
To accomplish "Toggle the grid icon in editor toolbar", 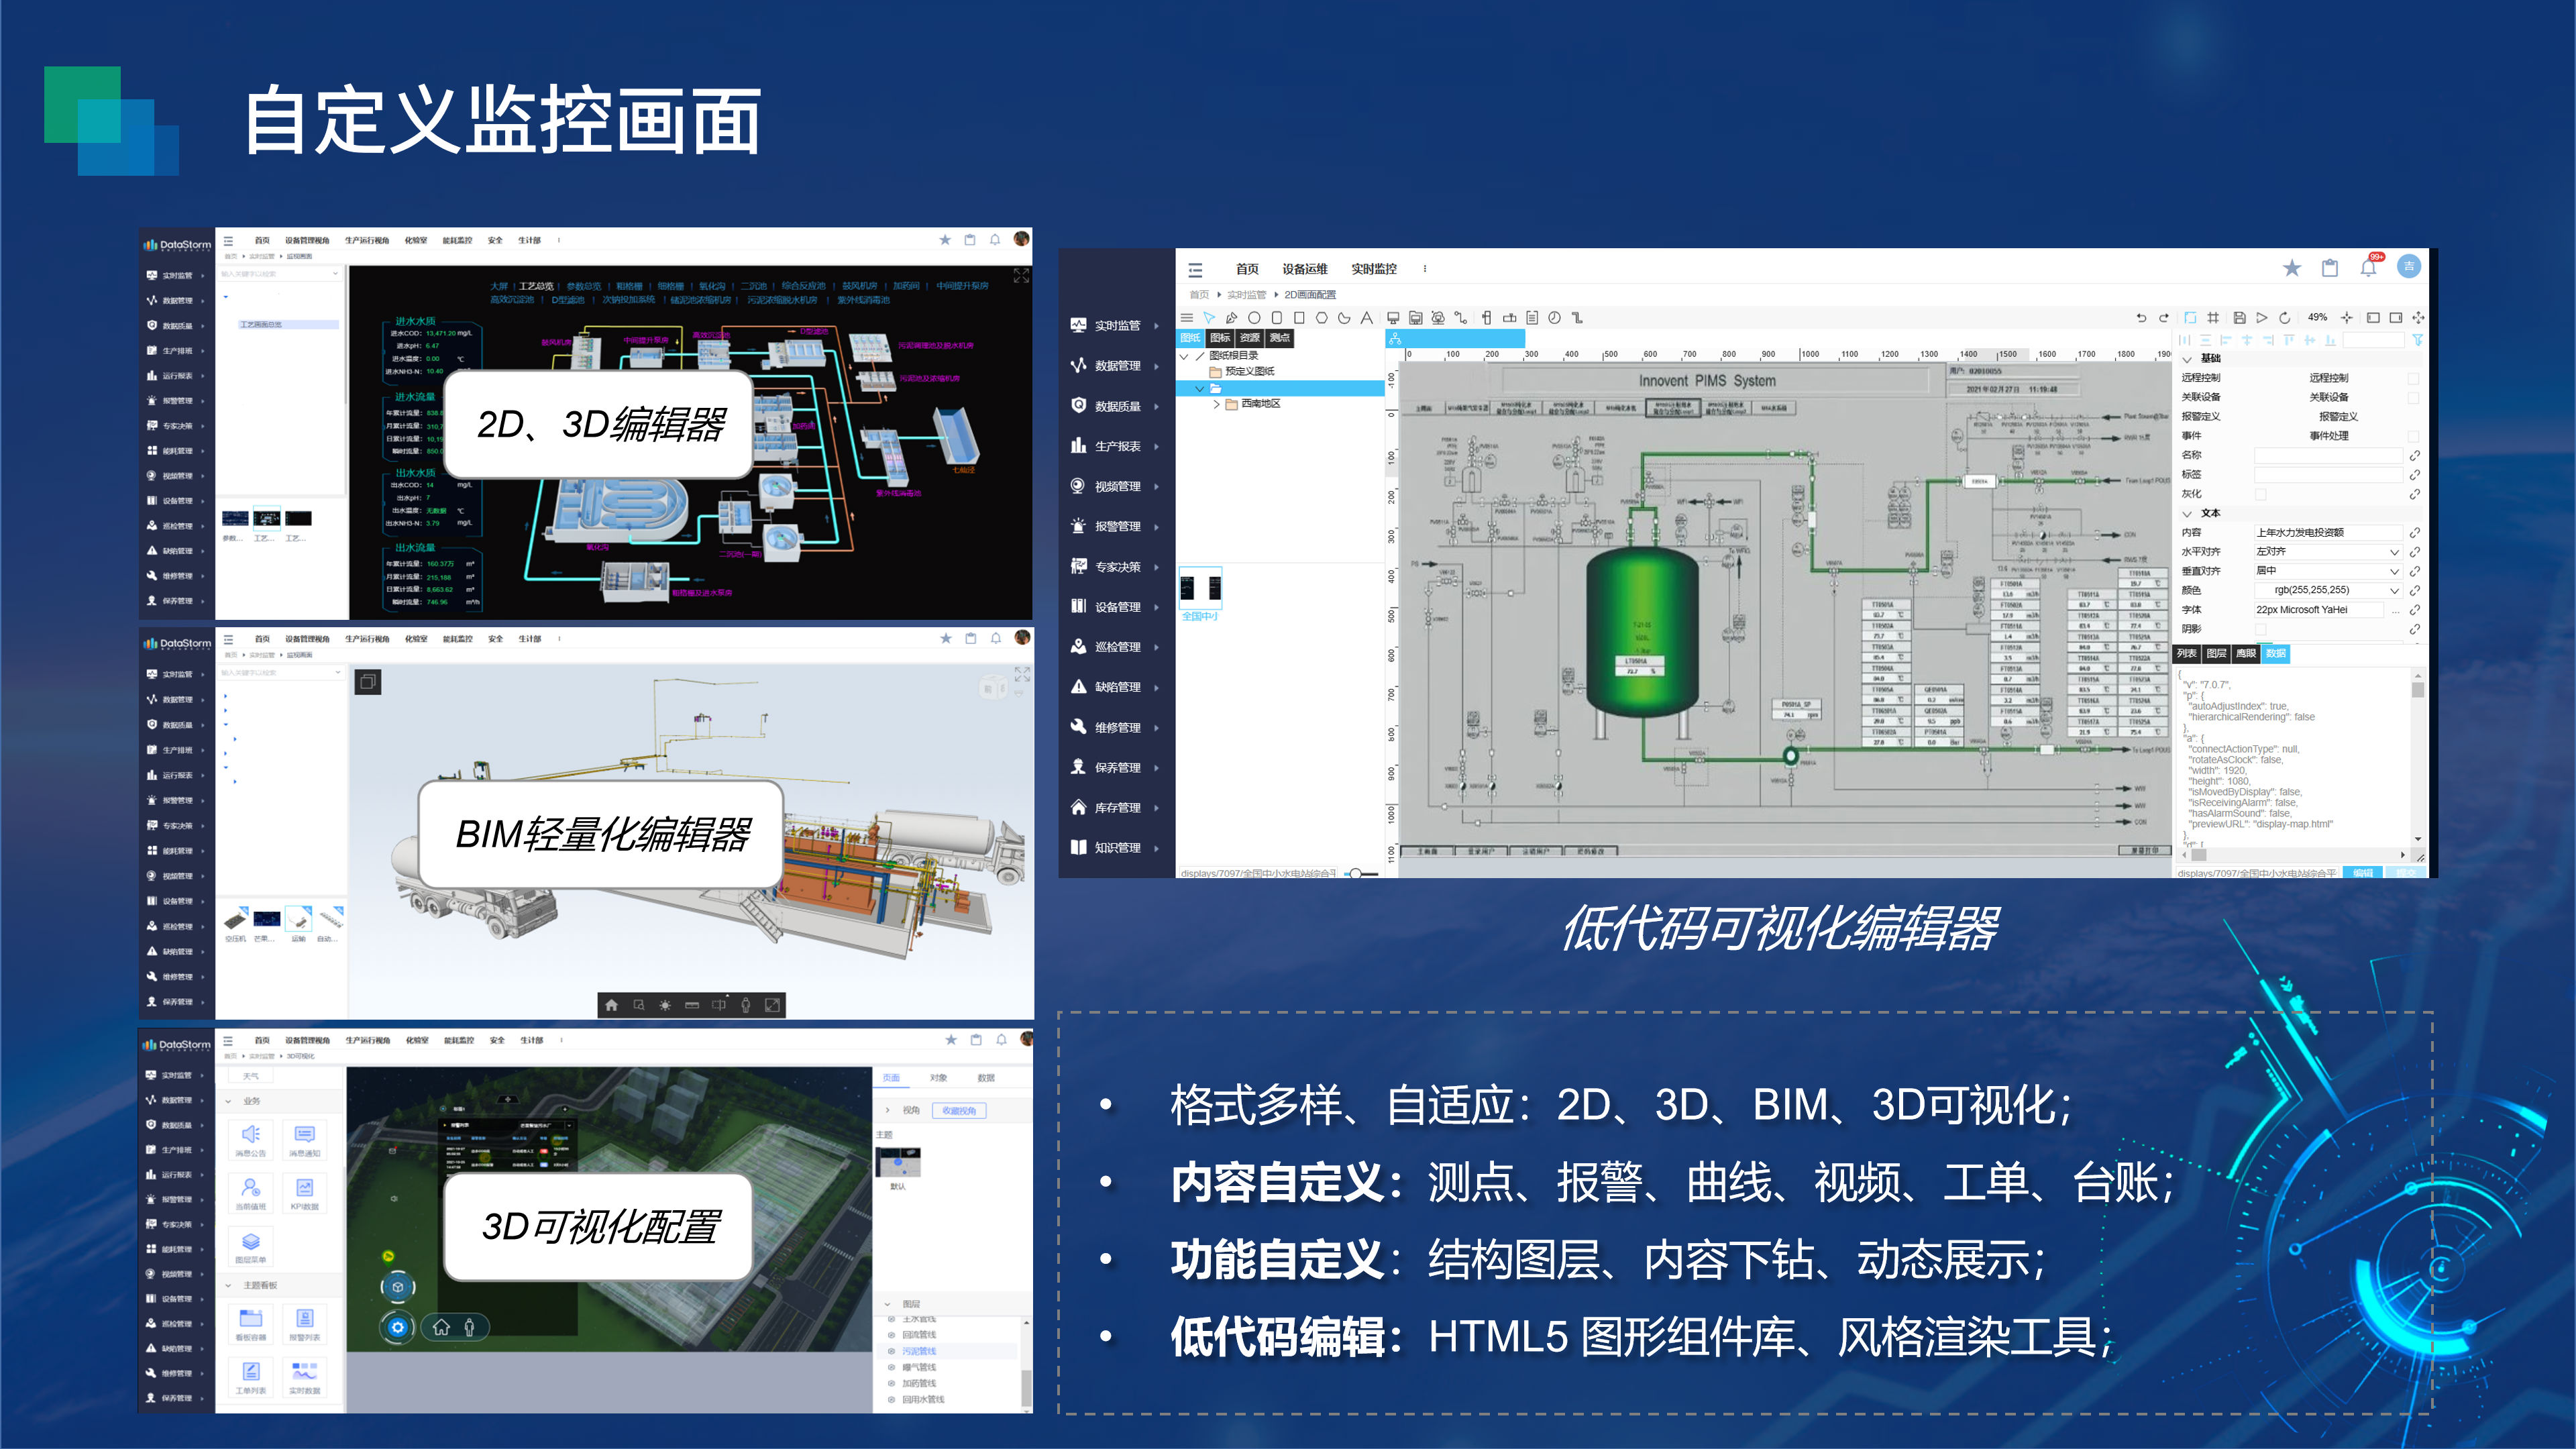I will 2213,318.
